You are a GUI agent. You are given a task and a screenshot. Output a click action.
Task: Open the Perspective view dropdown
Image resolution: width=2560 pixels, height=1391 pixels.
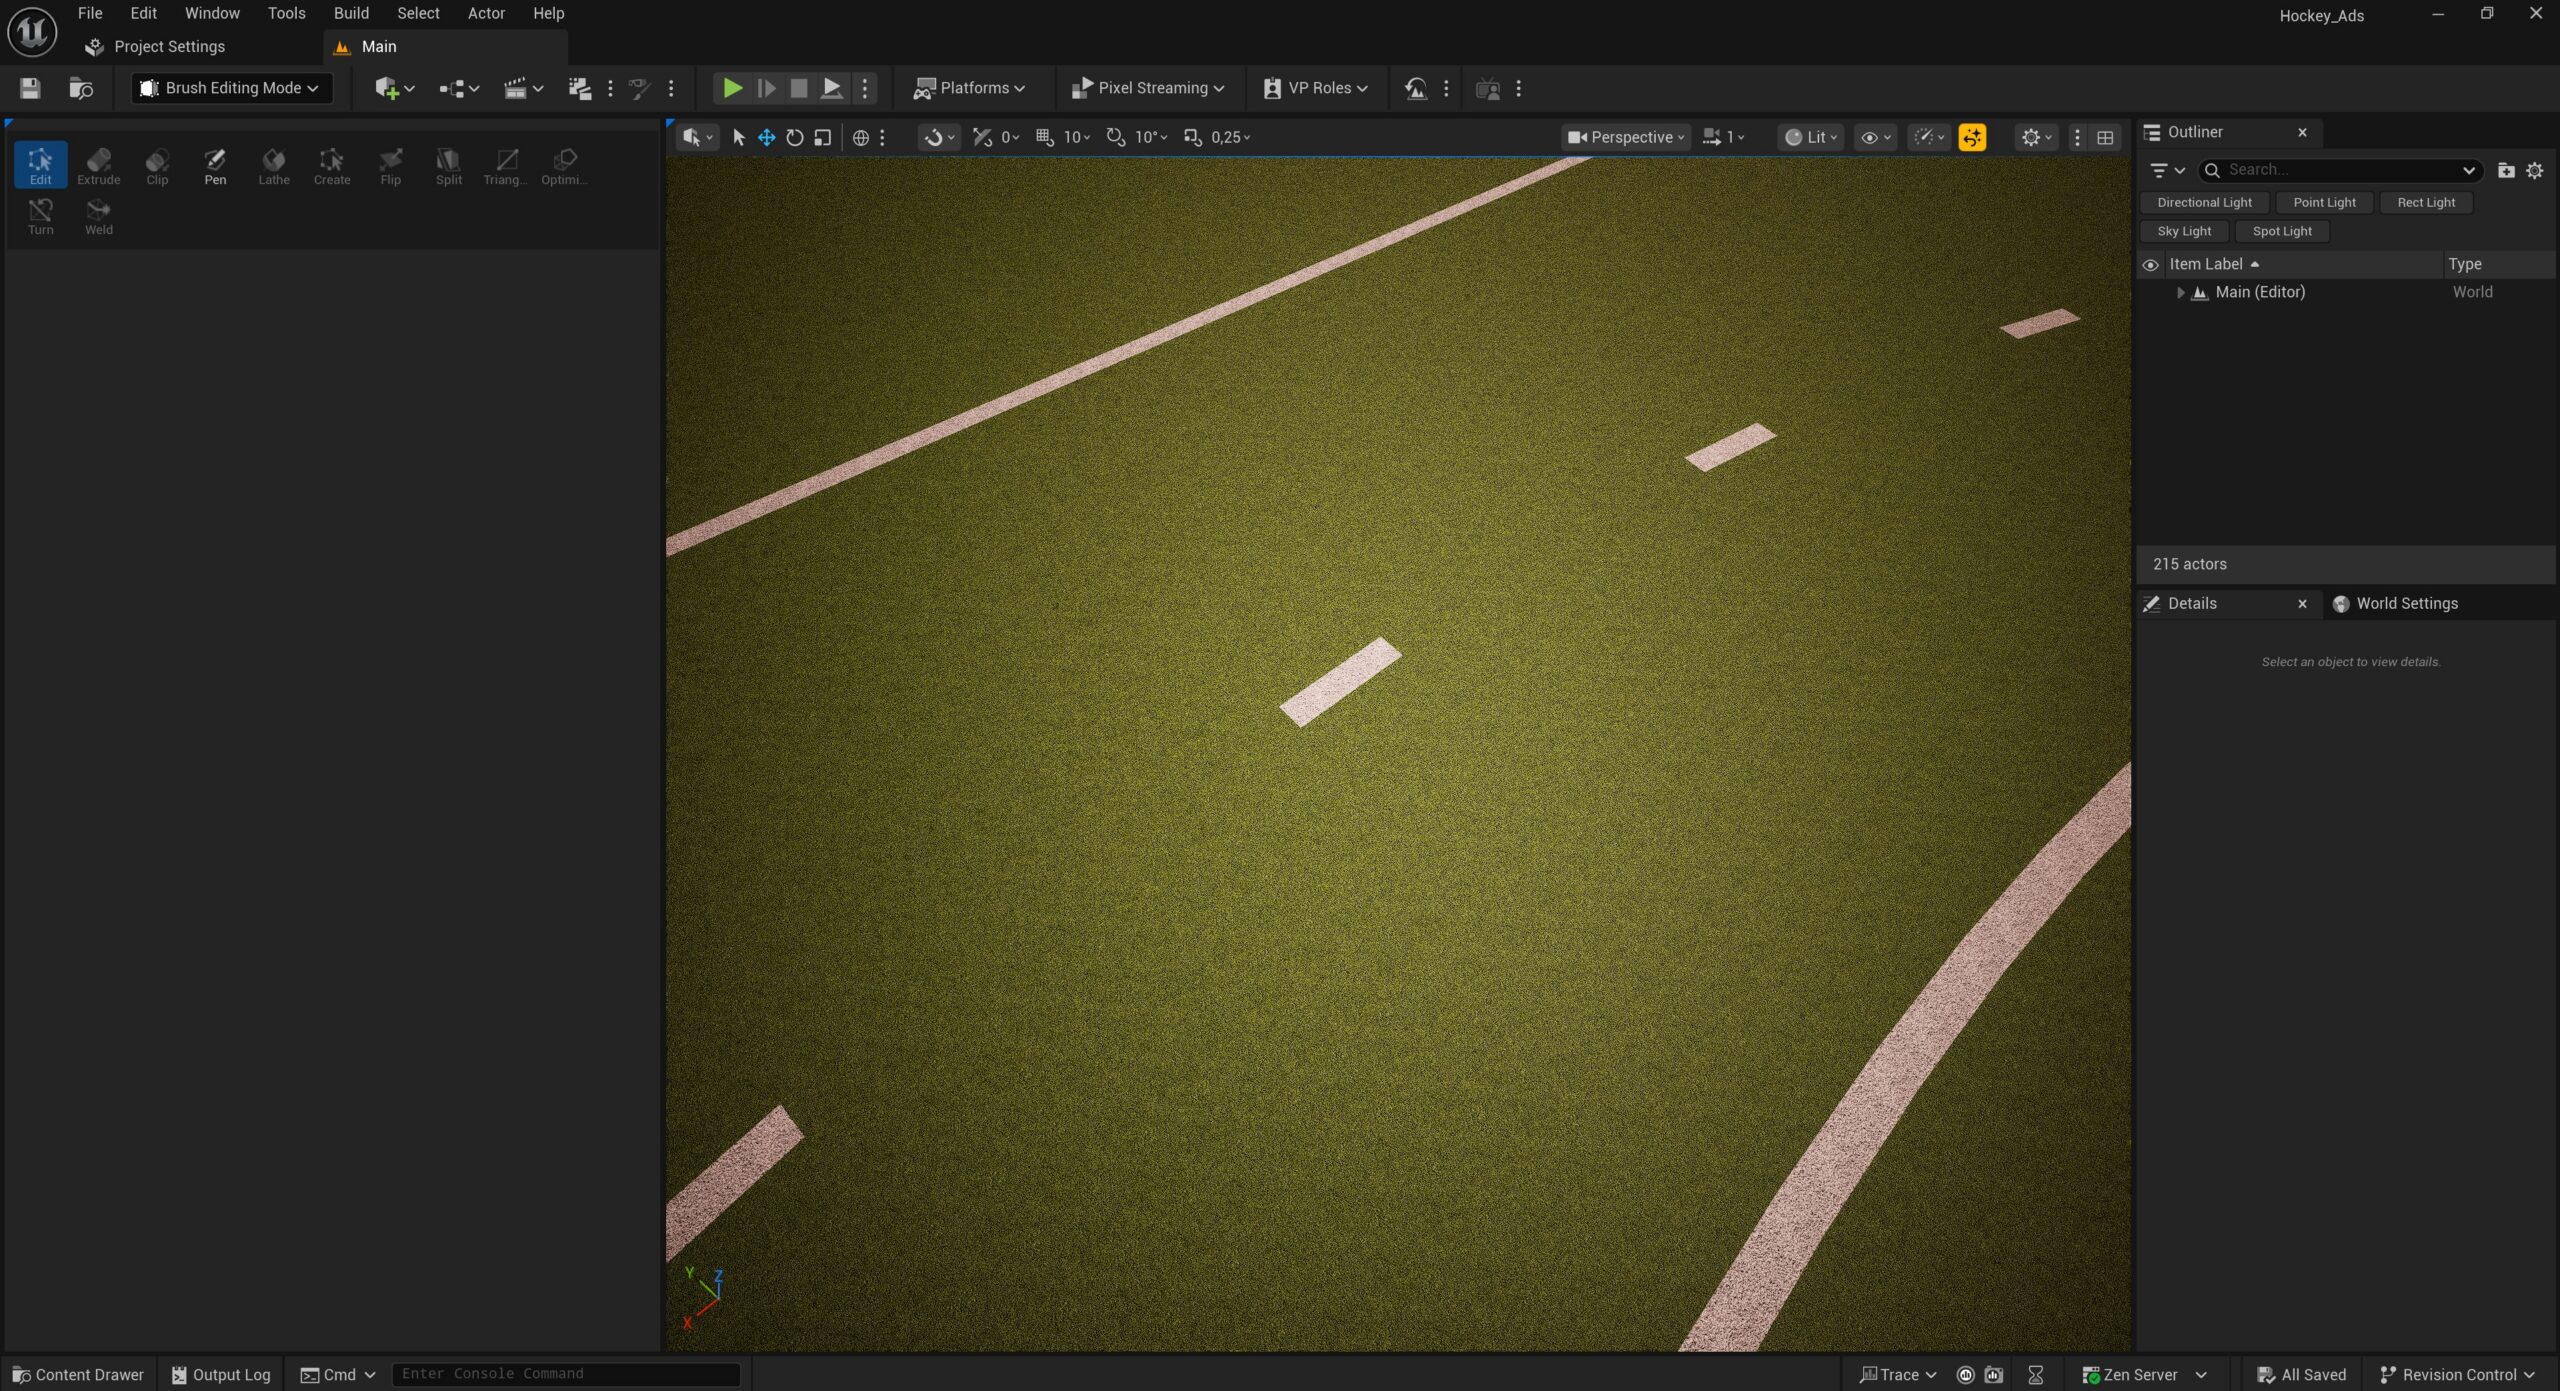click(x=1626, y=137)
